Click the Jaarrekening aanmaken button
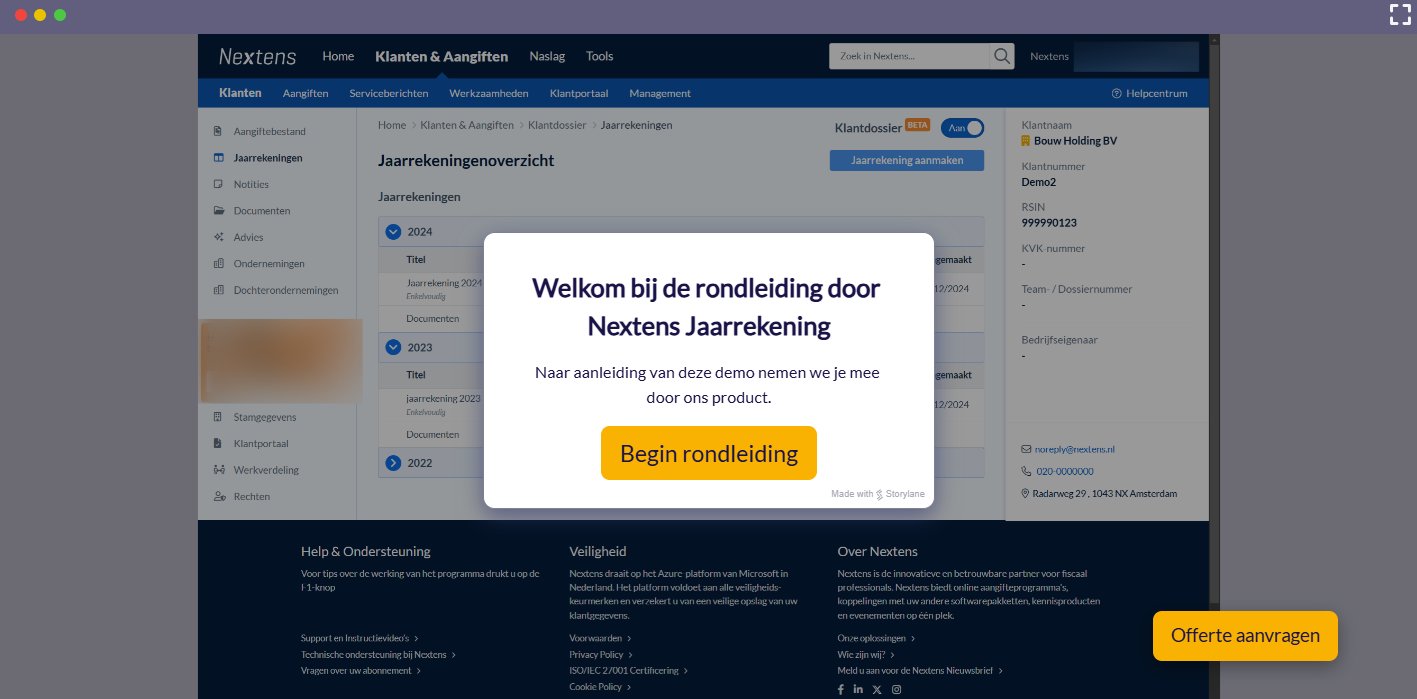1417x699 pixels. click(x=907, y=160)
